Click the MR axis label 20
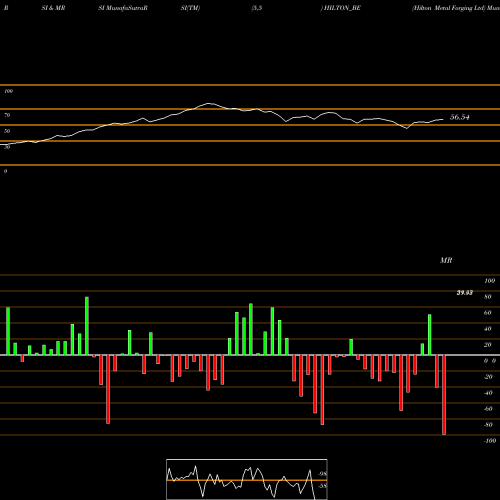 [x=487, y=345]
